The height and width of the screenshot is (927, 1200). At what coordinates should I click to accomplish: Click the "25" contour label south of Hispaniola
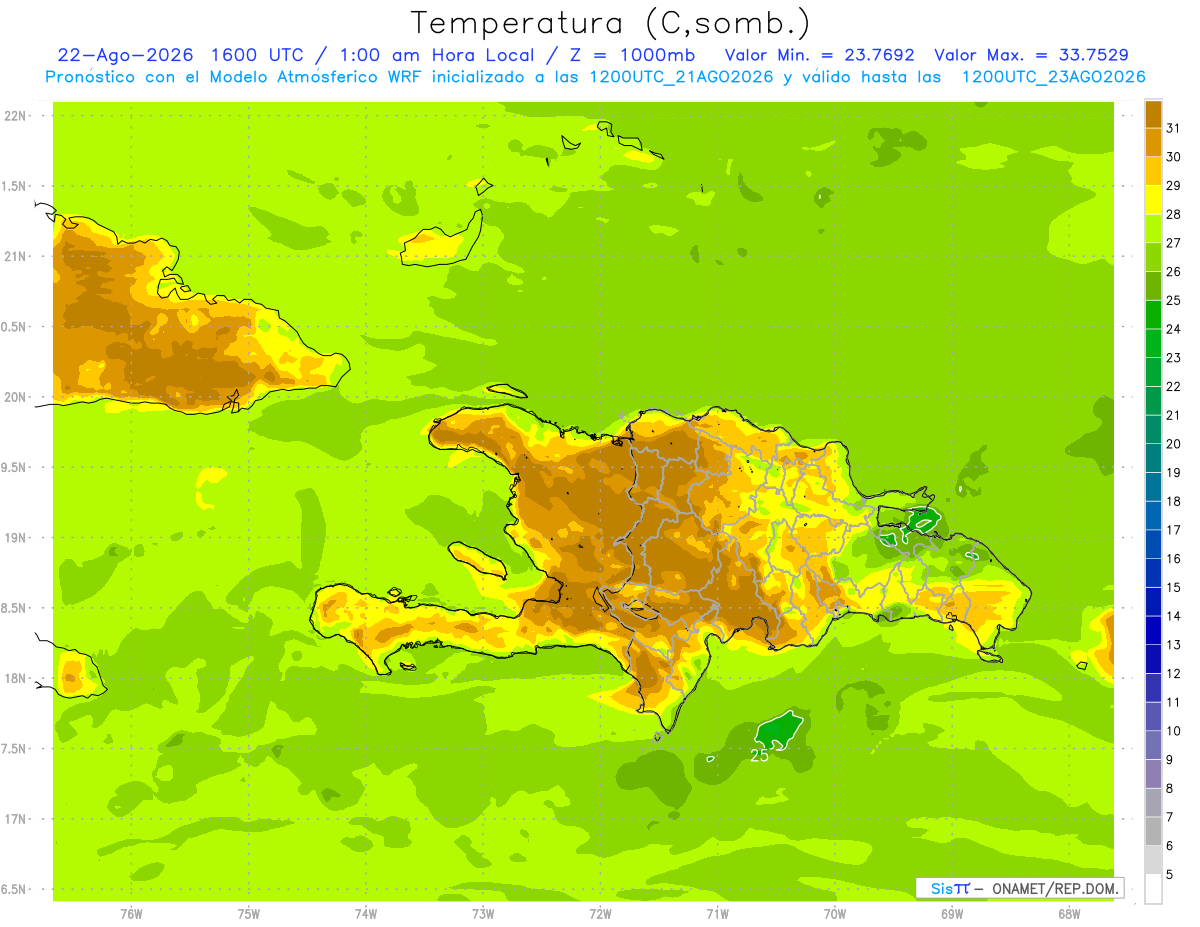click(759, 755)
